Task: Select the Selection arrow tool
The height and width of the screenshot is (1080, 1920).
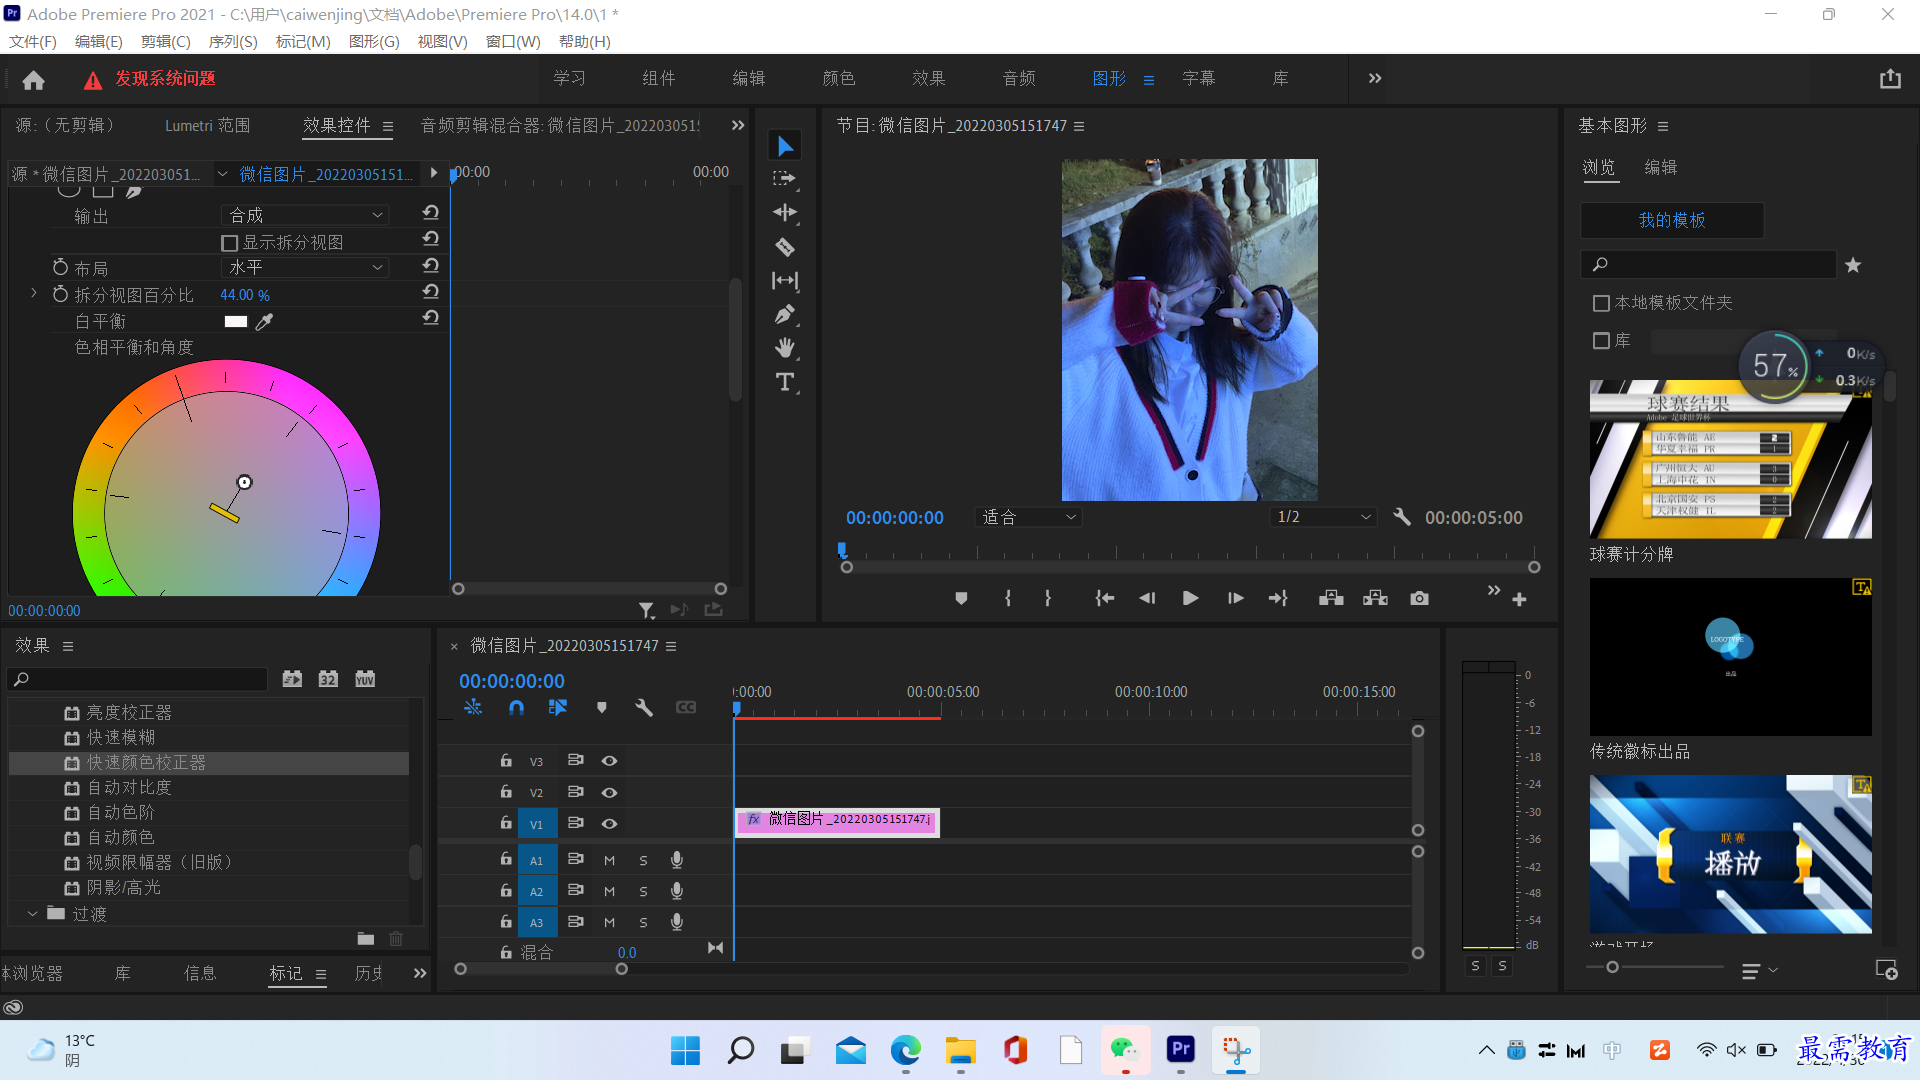Action: coord(785,146)
